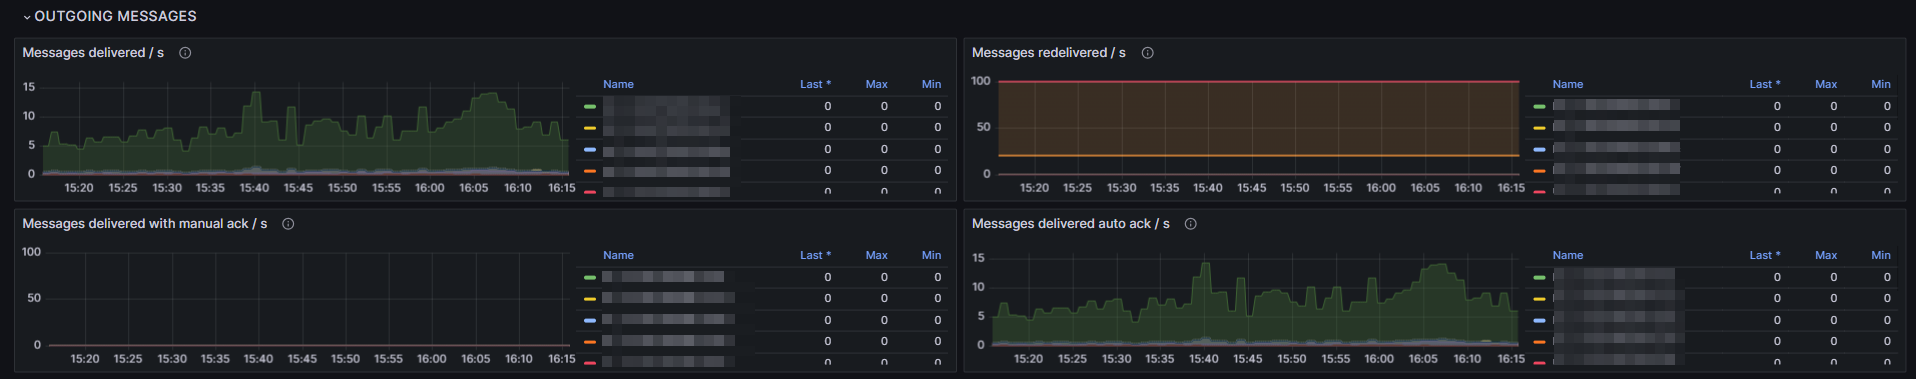The image size is (1916, 379).
Task: Sort Messages delivered legend by Min
Action: click(x=931, y=84)
